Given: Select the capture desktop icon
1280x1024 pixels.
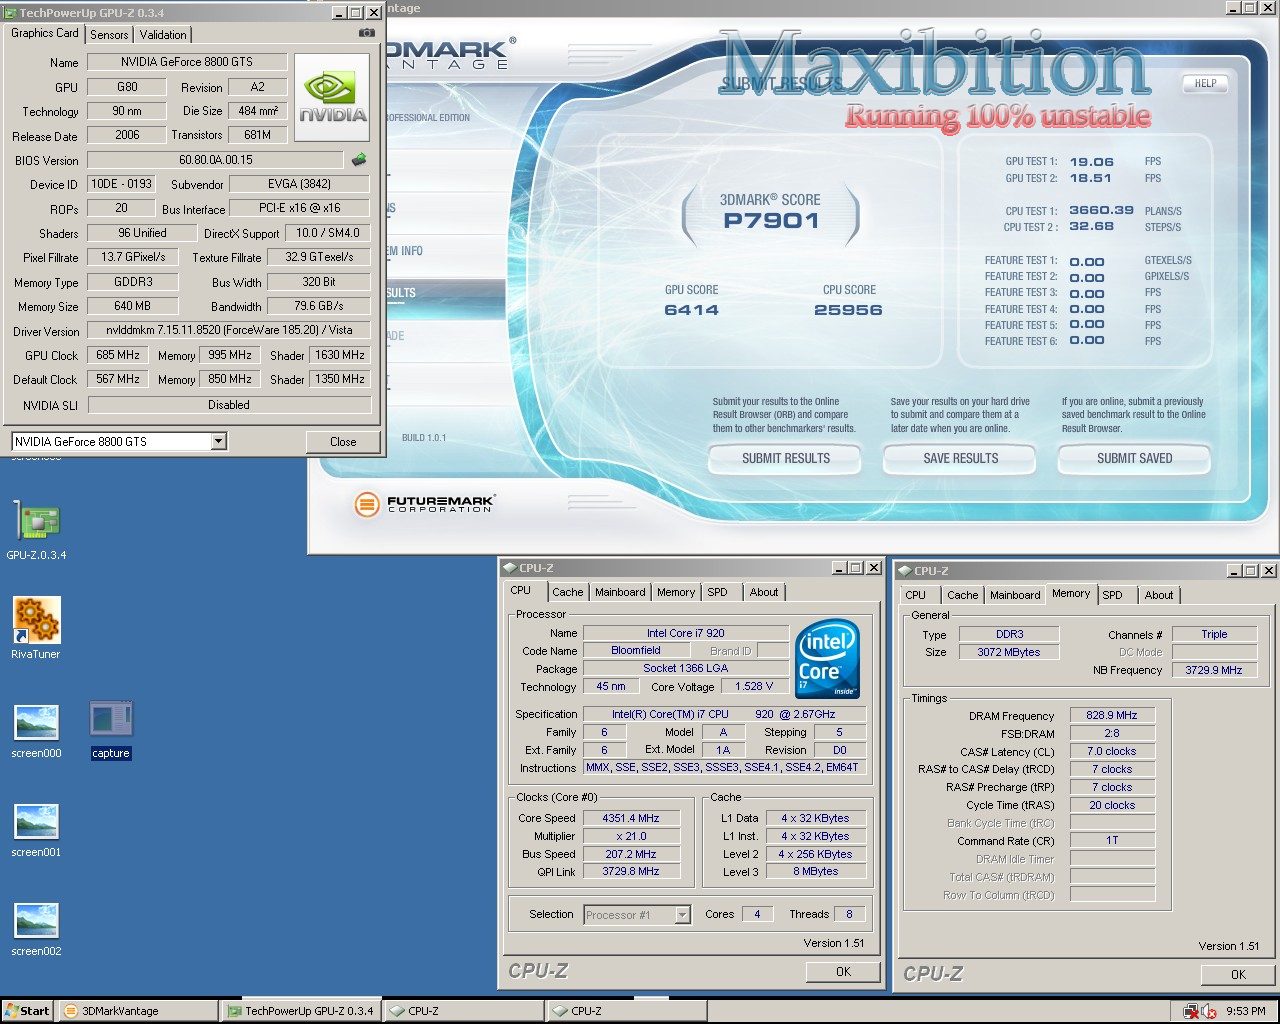Looking at the screenshot, I should tap(111, 731).
